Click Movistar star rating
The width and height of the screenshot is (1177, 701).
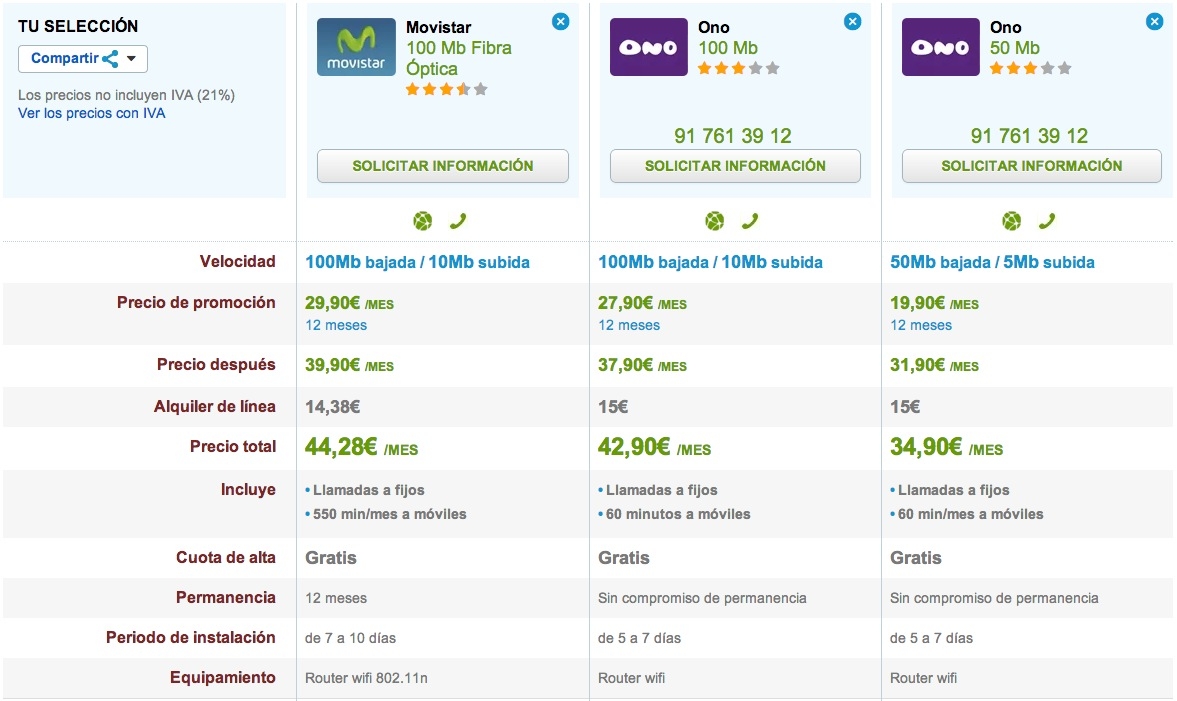tap(447, 89)
